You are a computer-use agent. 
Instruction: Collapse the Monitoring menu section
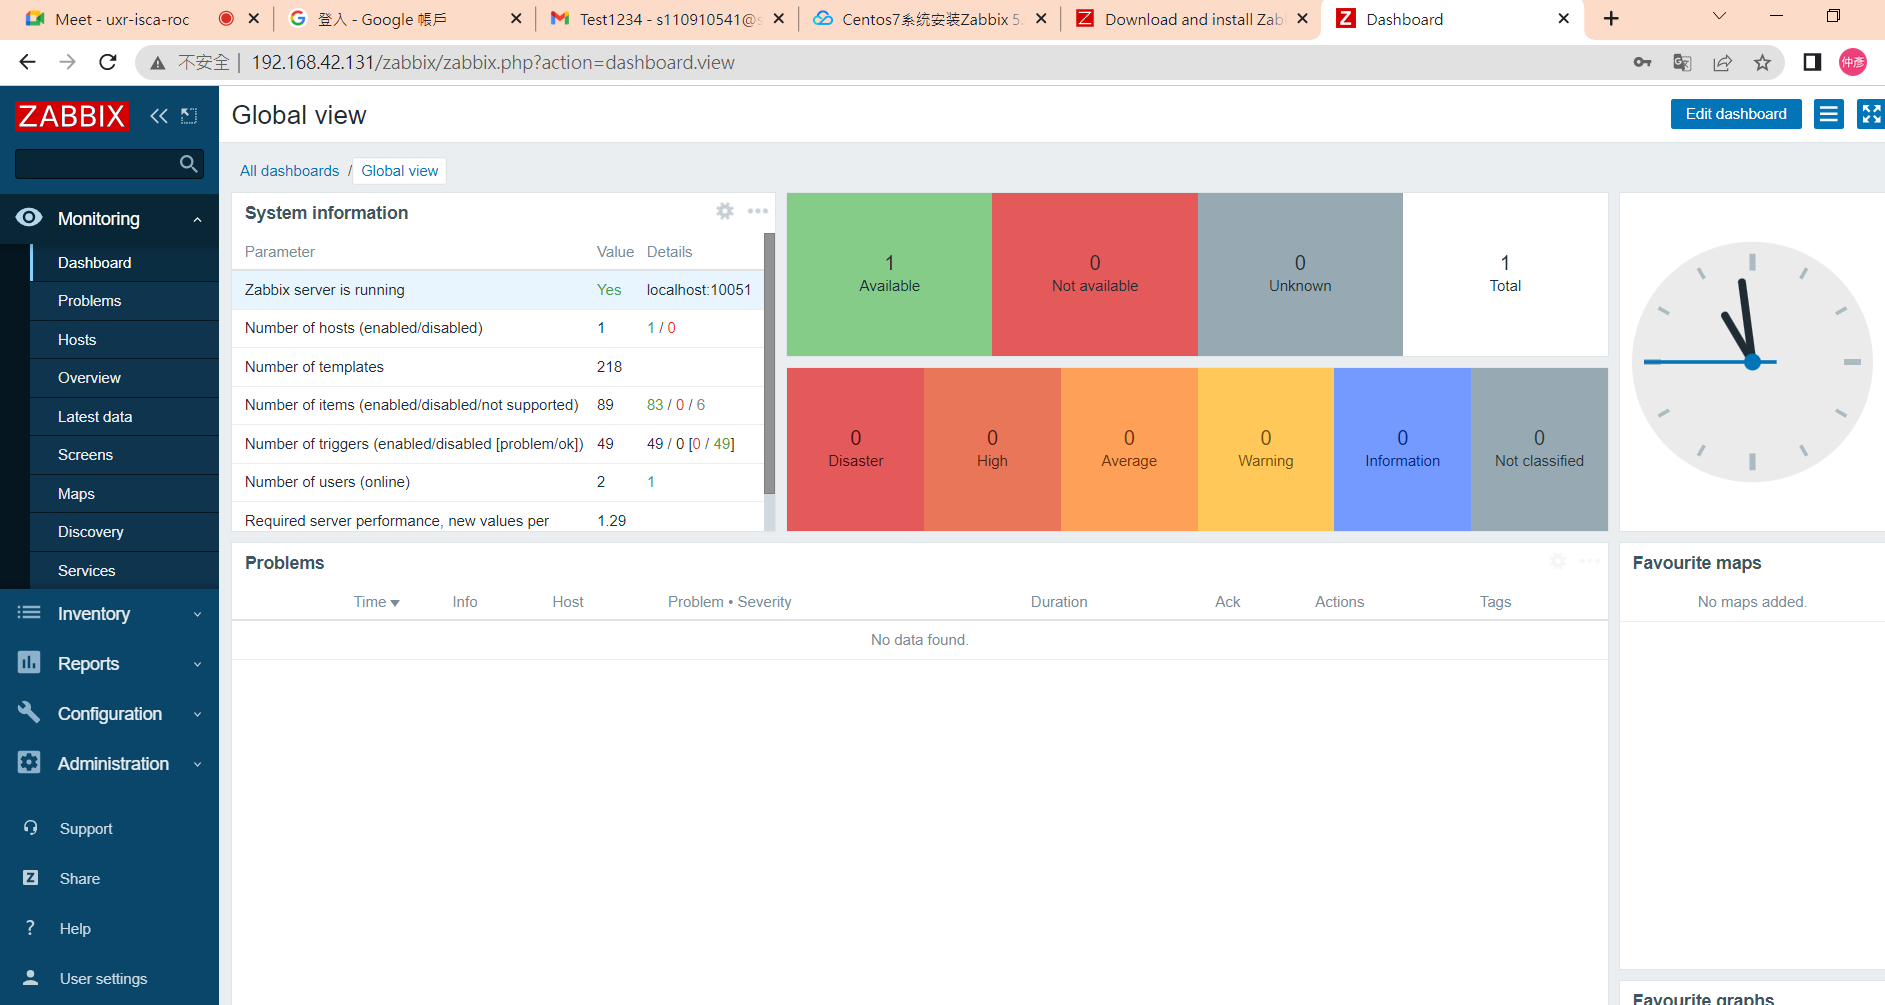[197, 219]
